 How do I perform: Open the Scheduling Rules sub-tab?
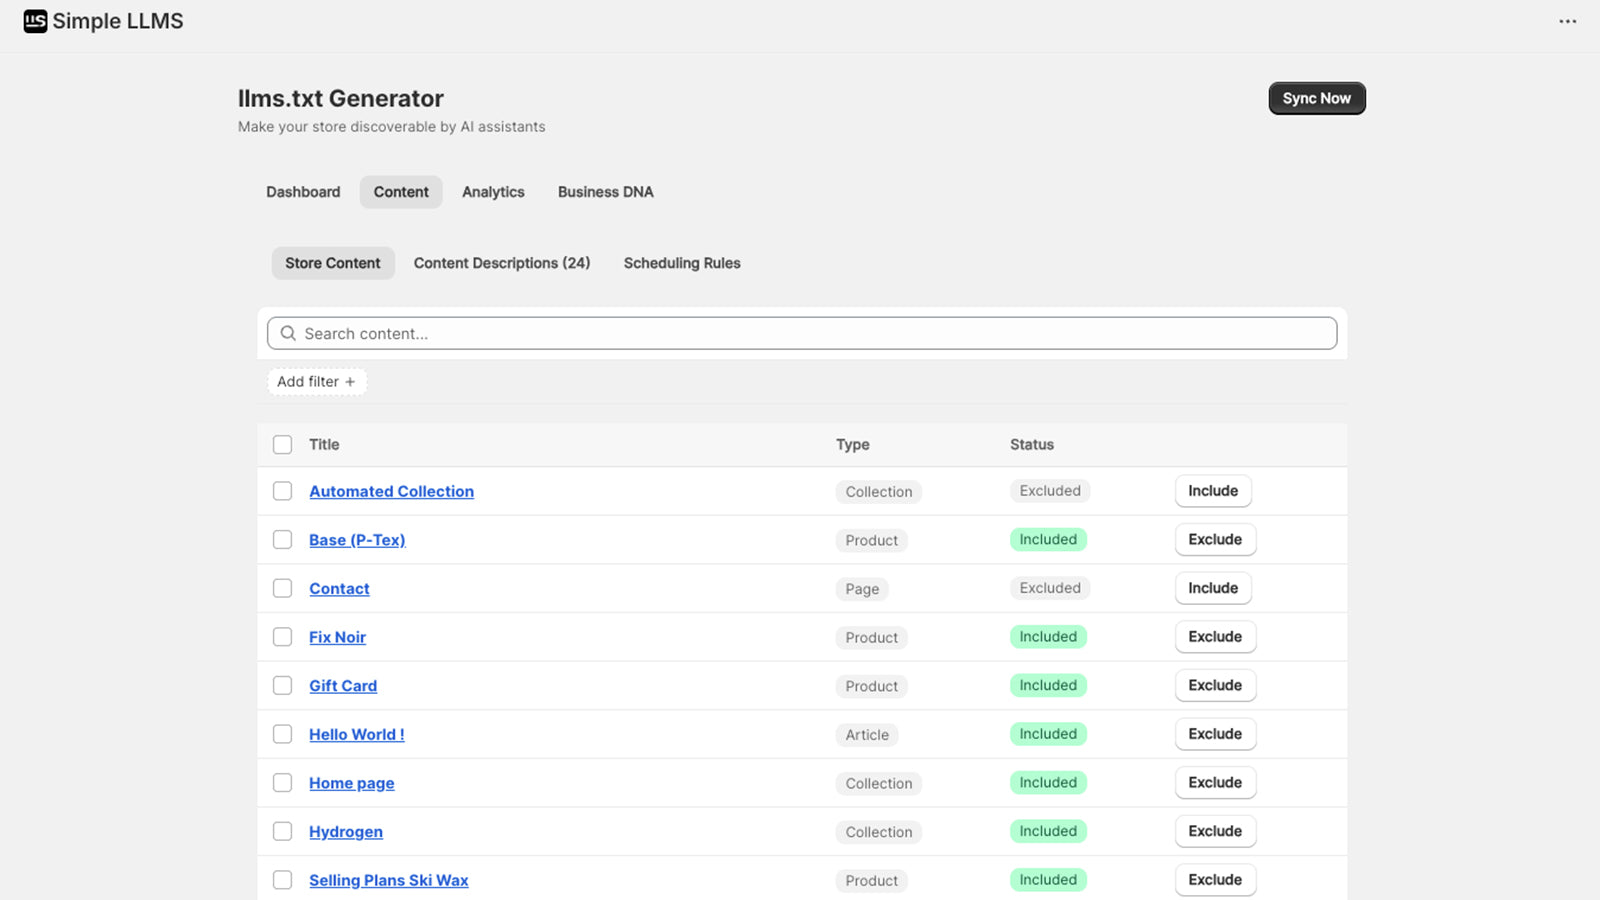tap(682, 263)
